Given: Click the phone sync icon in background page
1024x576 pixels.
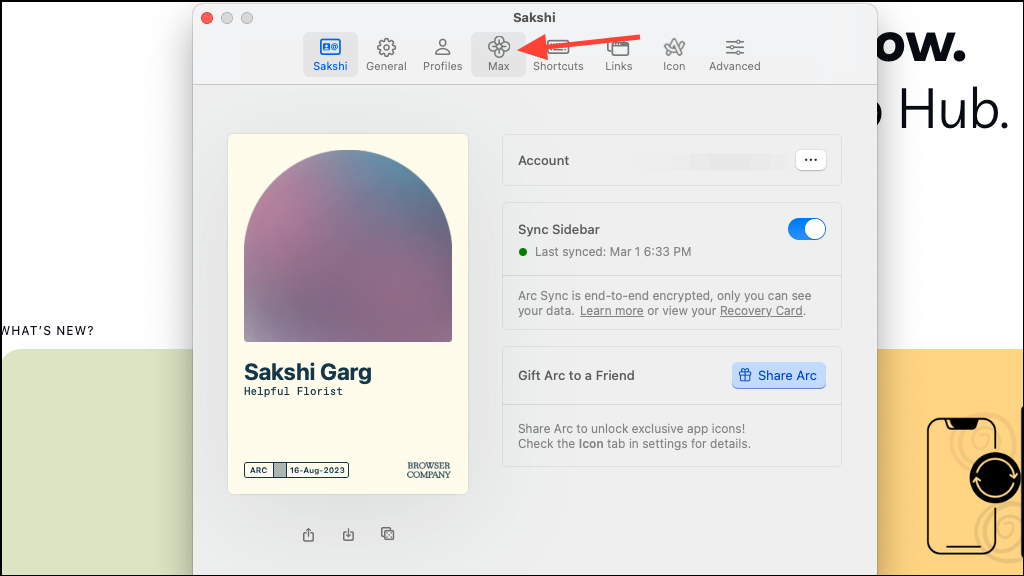Looking at the screenshot, I should point(995,478).
